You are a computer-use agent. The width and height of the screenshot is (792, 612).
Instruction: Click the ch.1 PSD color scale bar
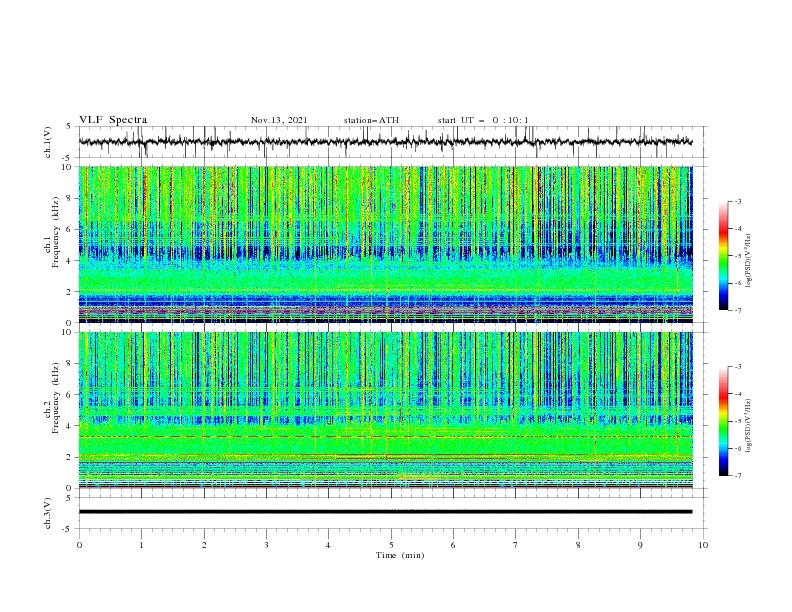tap(723, 255)
